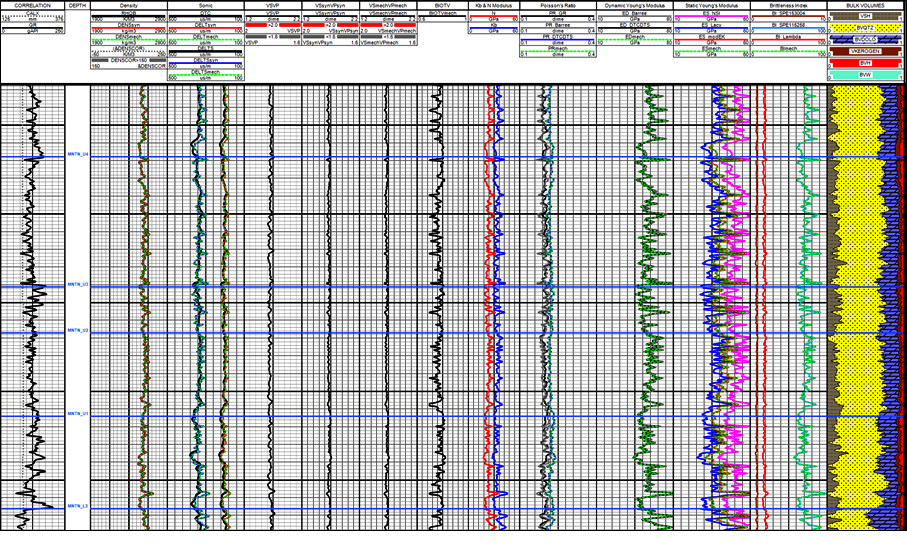Image resolution: width=907 pixels, height=543 pixels.
Task: Select the MNTN_L3 formation top marker
Action: click(x=78, y=507)
